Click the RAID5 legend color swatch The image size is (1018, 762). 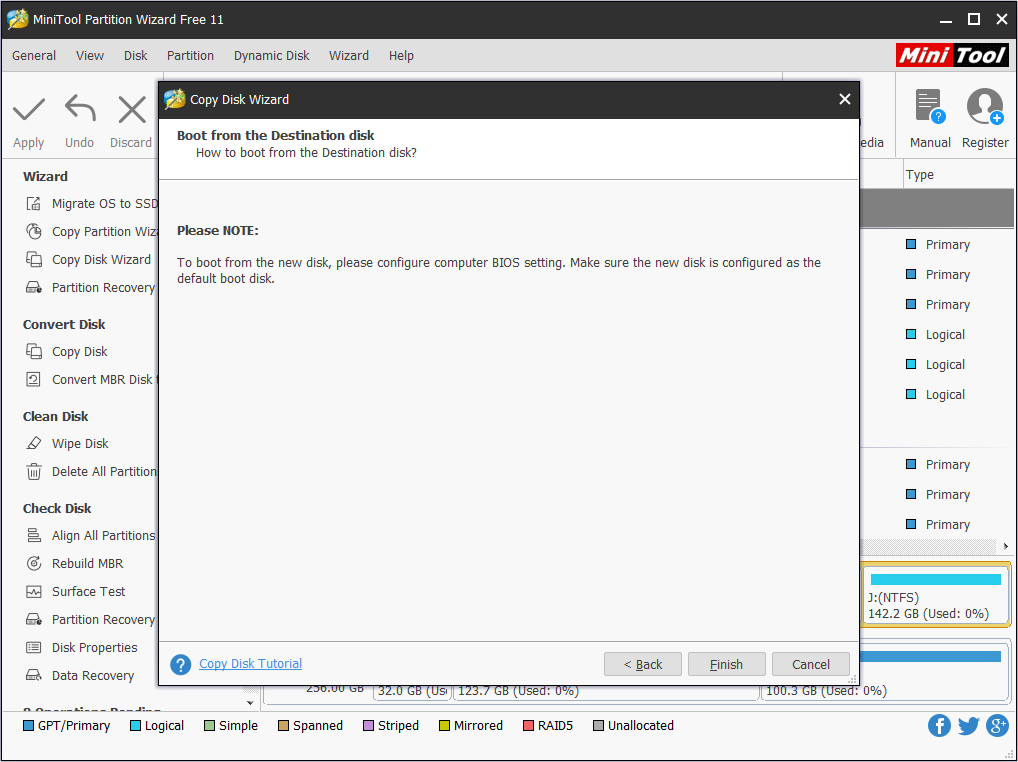click(528, 726)
